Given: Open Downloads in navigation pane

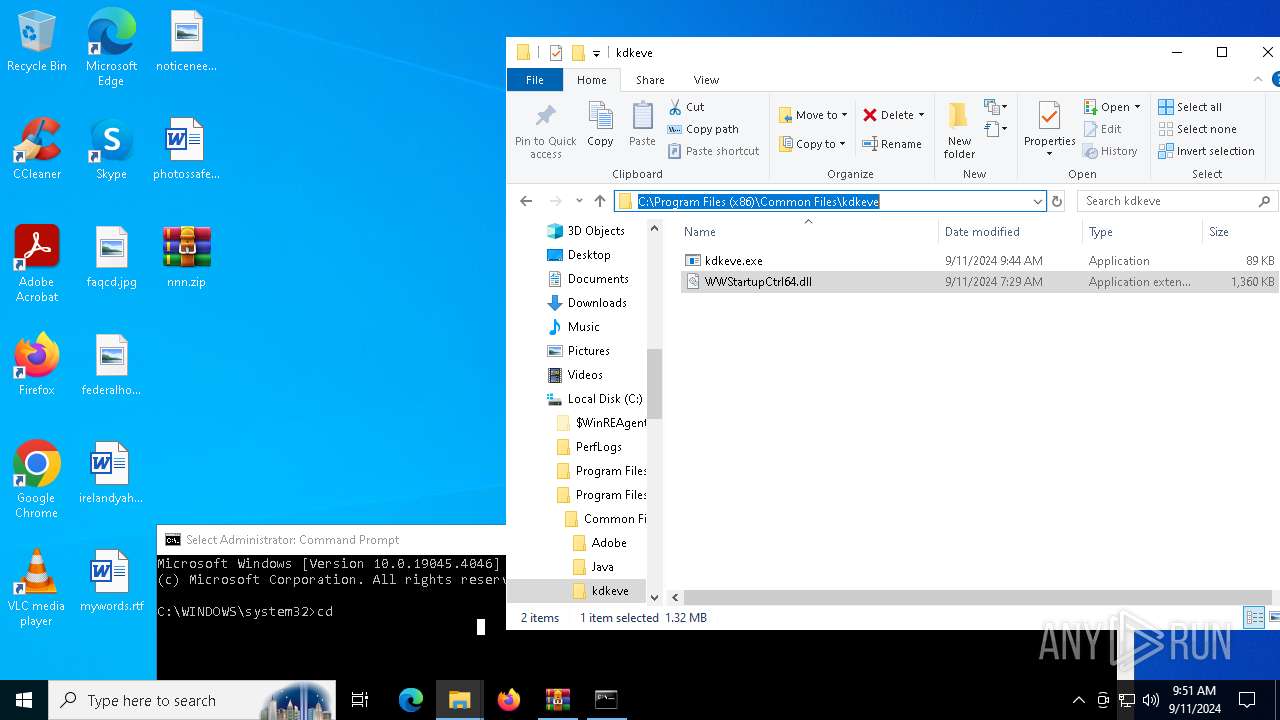Looking at the screenshot, I should click(x=597, y=303).
